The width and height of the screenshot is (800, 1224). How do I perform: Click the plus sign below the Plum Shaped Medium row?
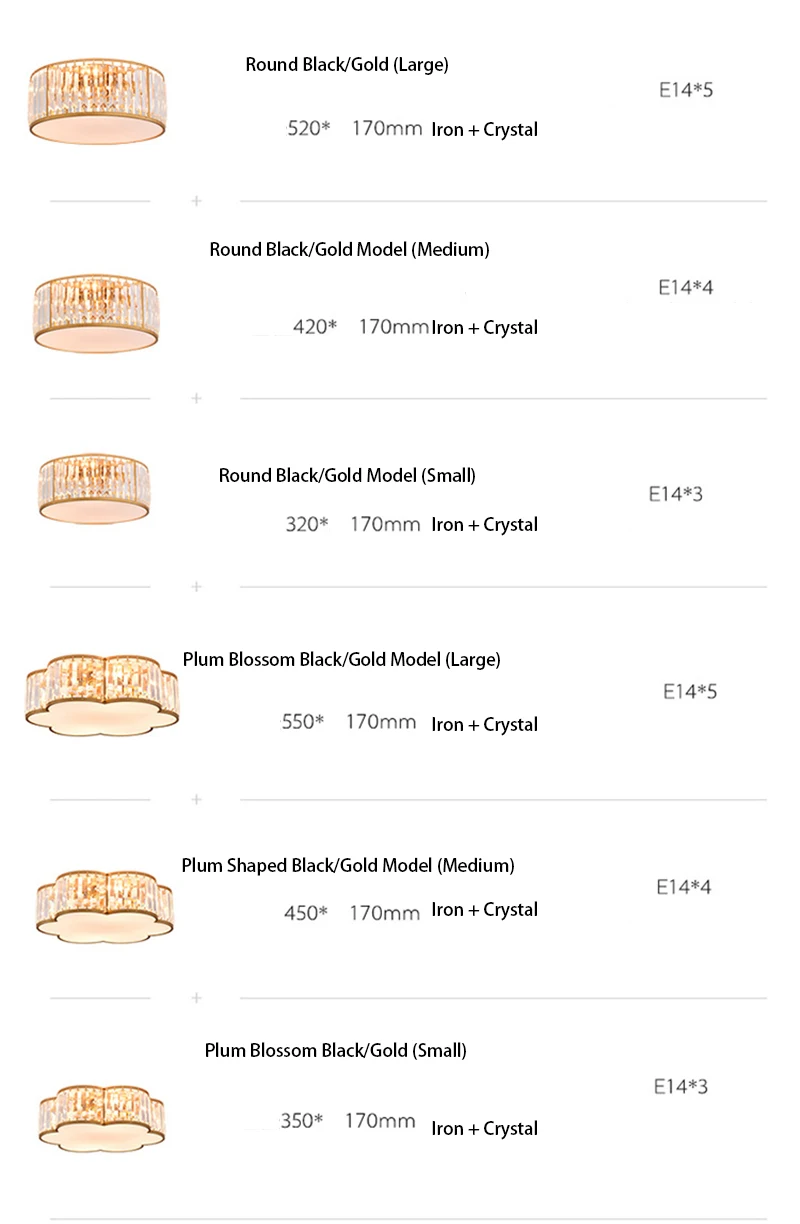tap(196, 998)
